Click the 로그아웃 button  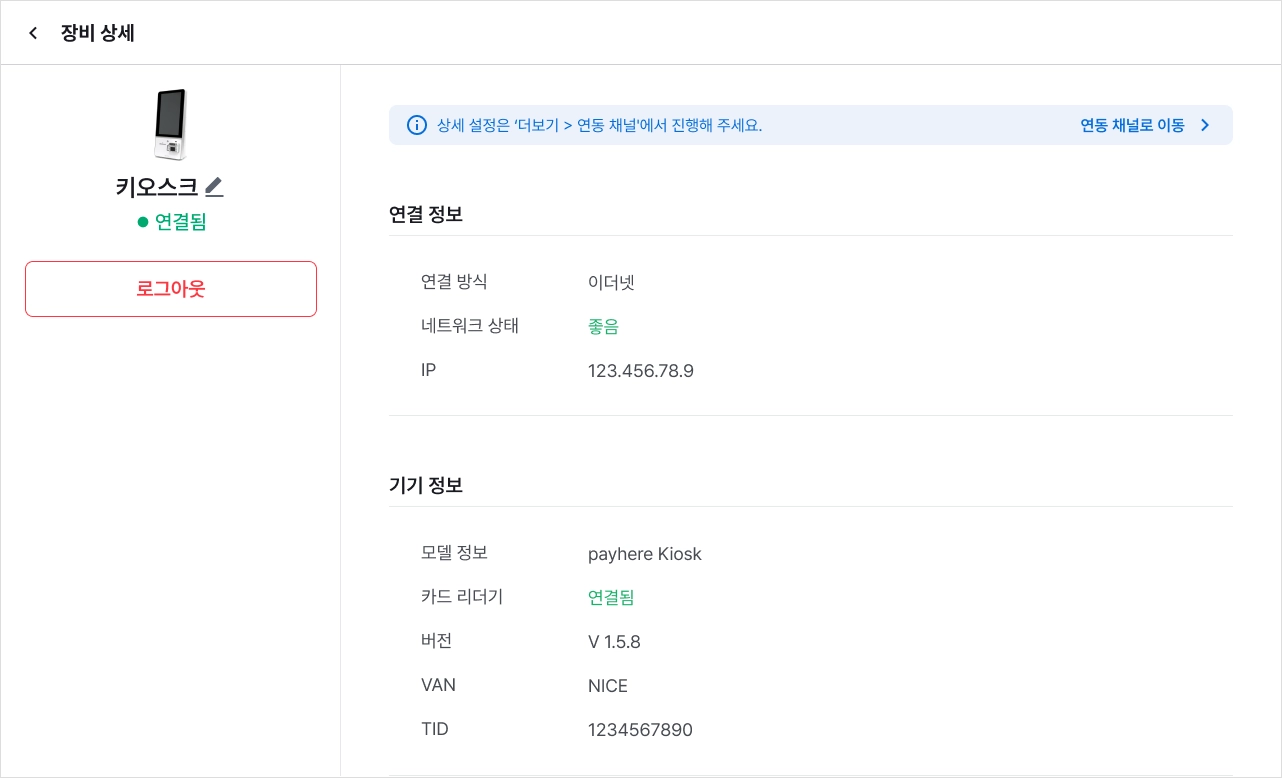tap(171, 289)
